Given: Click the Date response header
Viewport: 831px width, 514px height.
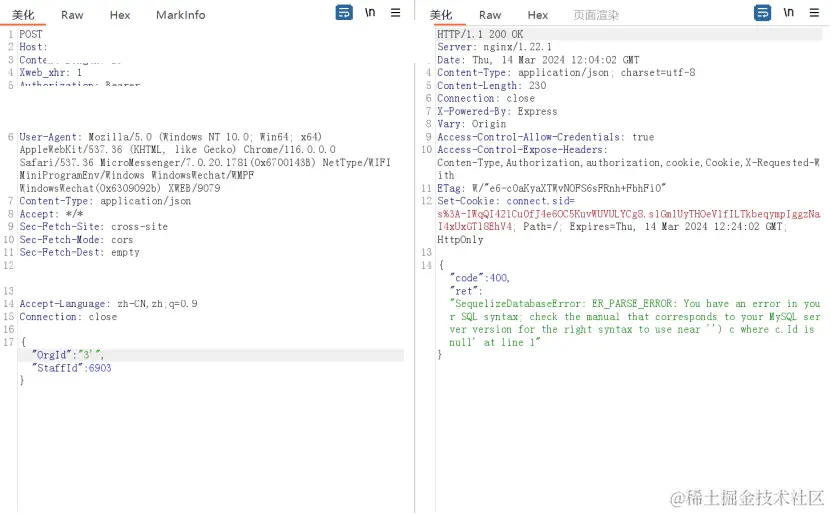Looking at the screenshot, I should point(538,60).
